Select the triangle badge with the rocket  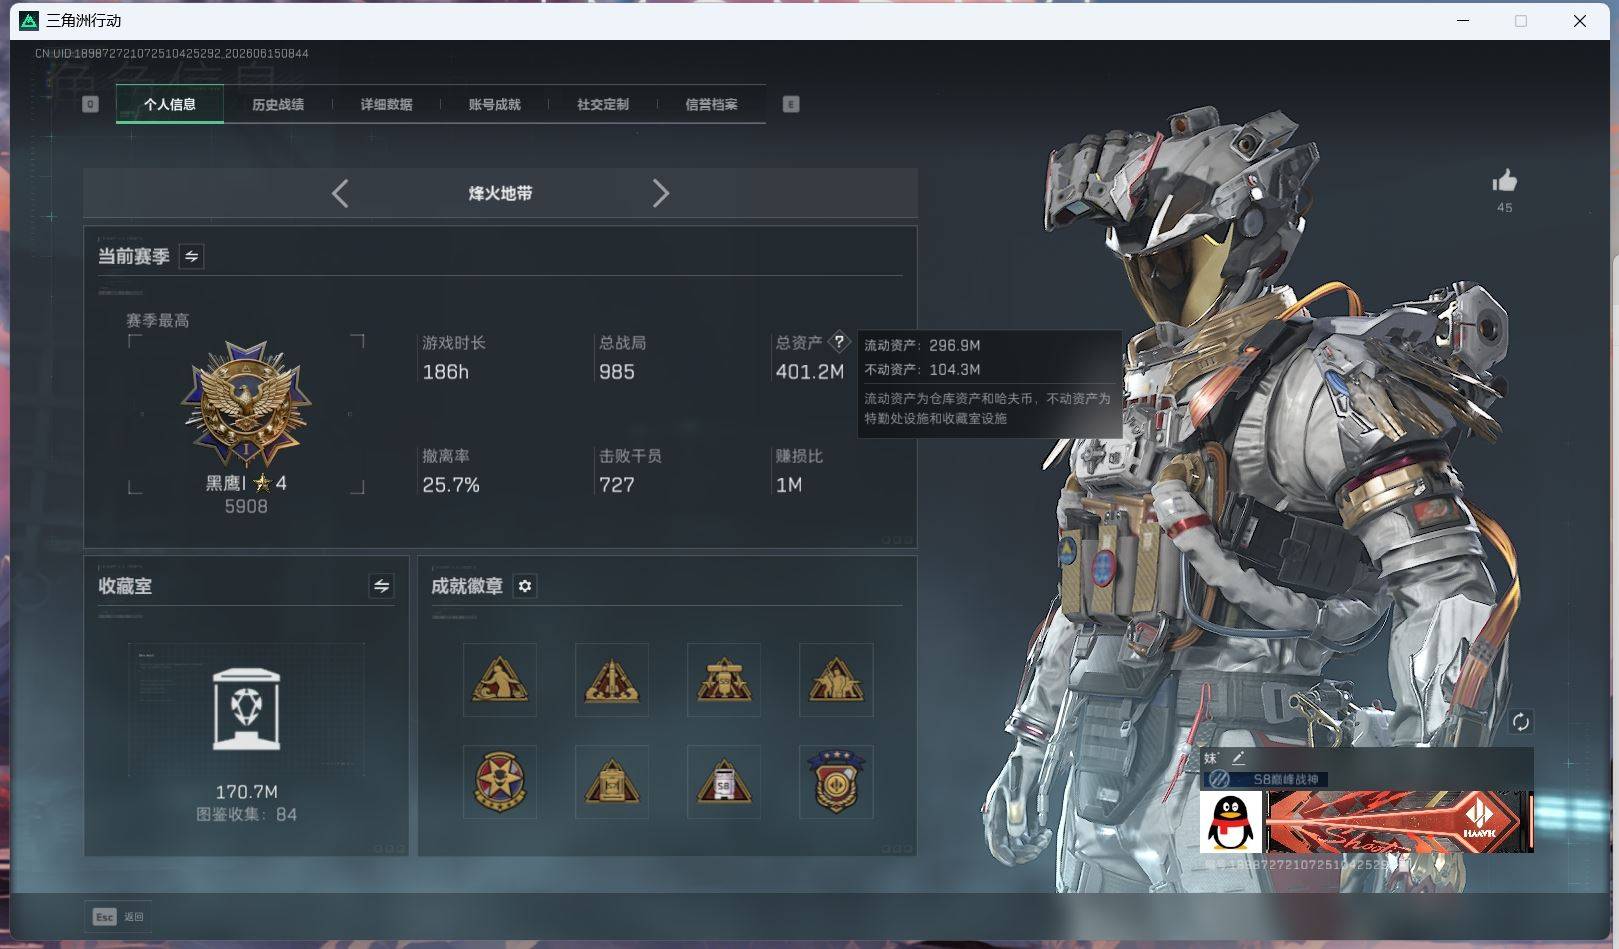pyautogui.click(x=612, y=680)
